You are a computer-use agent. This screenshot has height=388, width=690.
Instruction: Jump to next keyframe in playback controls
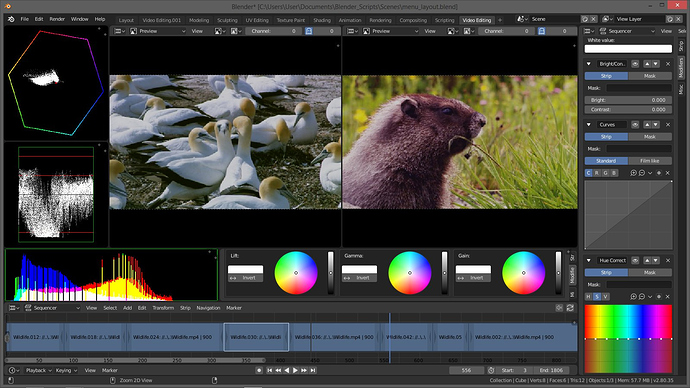(x=304, y=370)
